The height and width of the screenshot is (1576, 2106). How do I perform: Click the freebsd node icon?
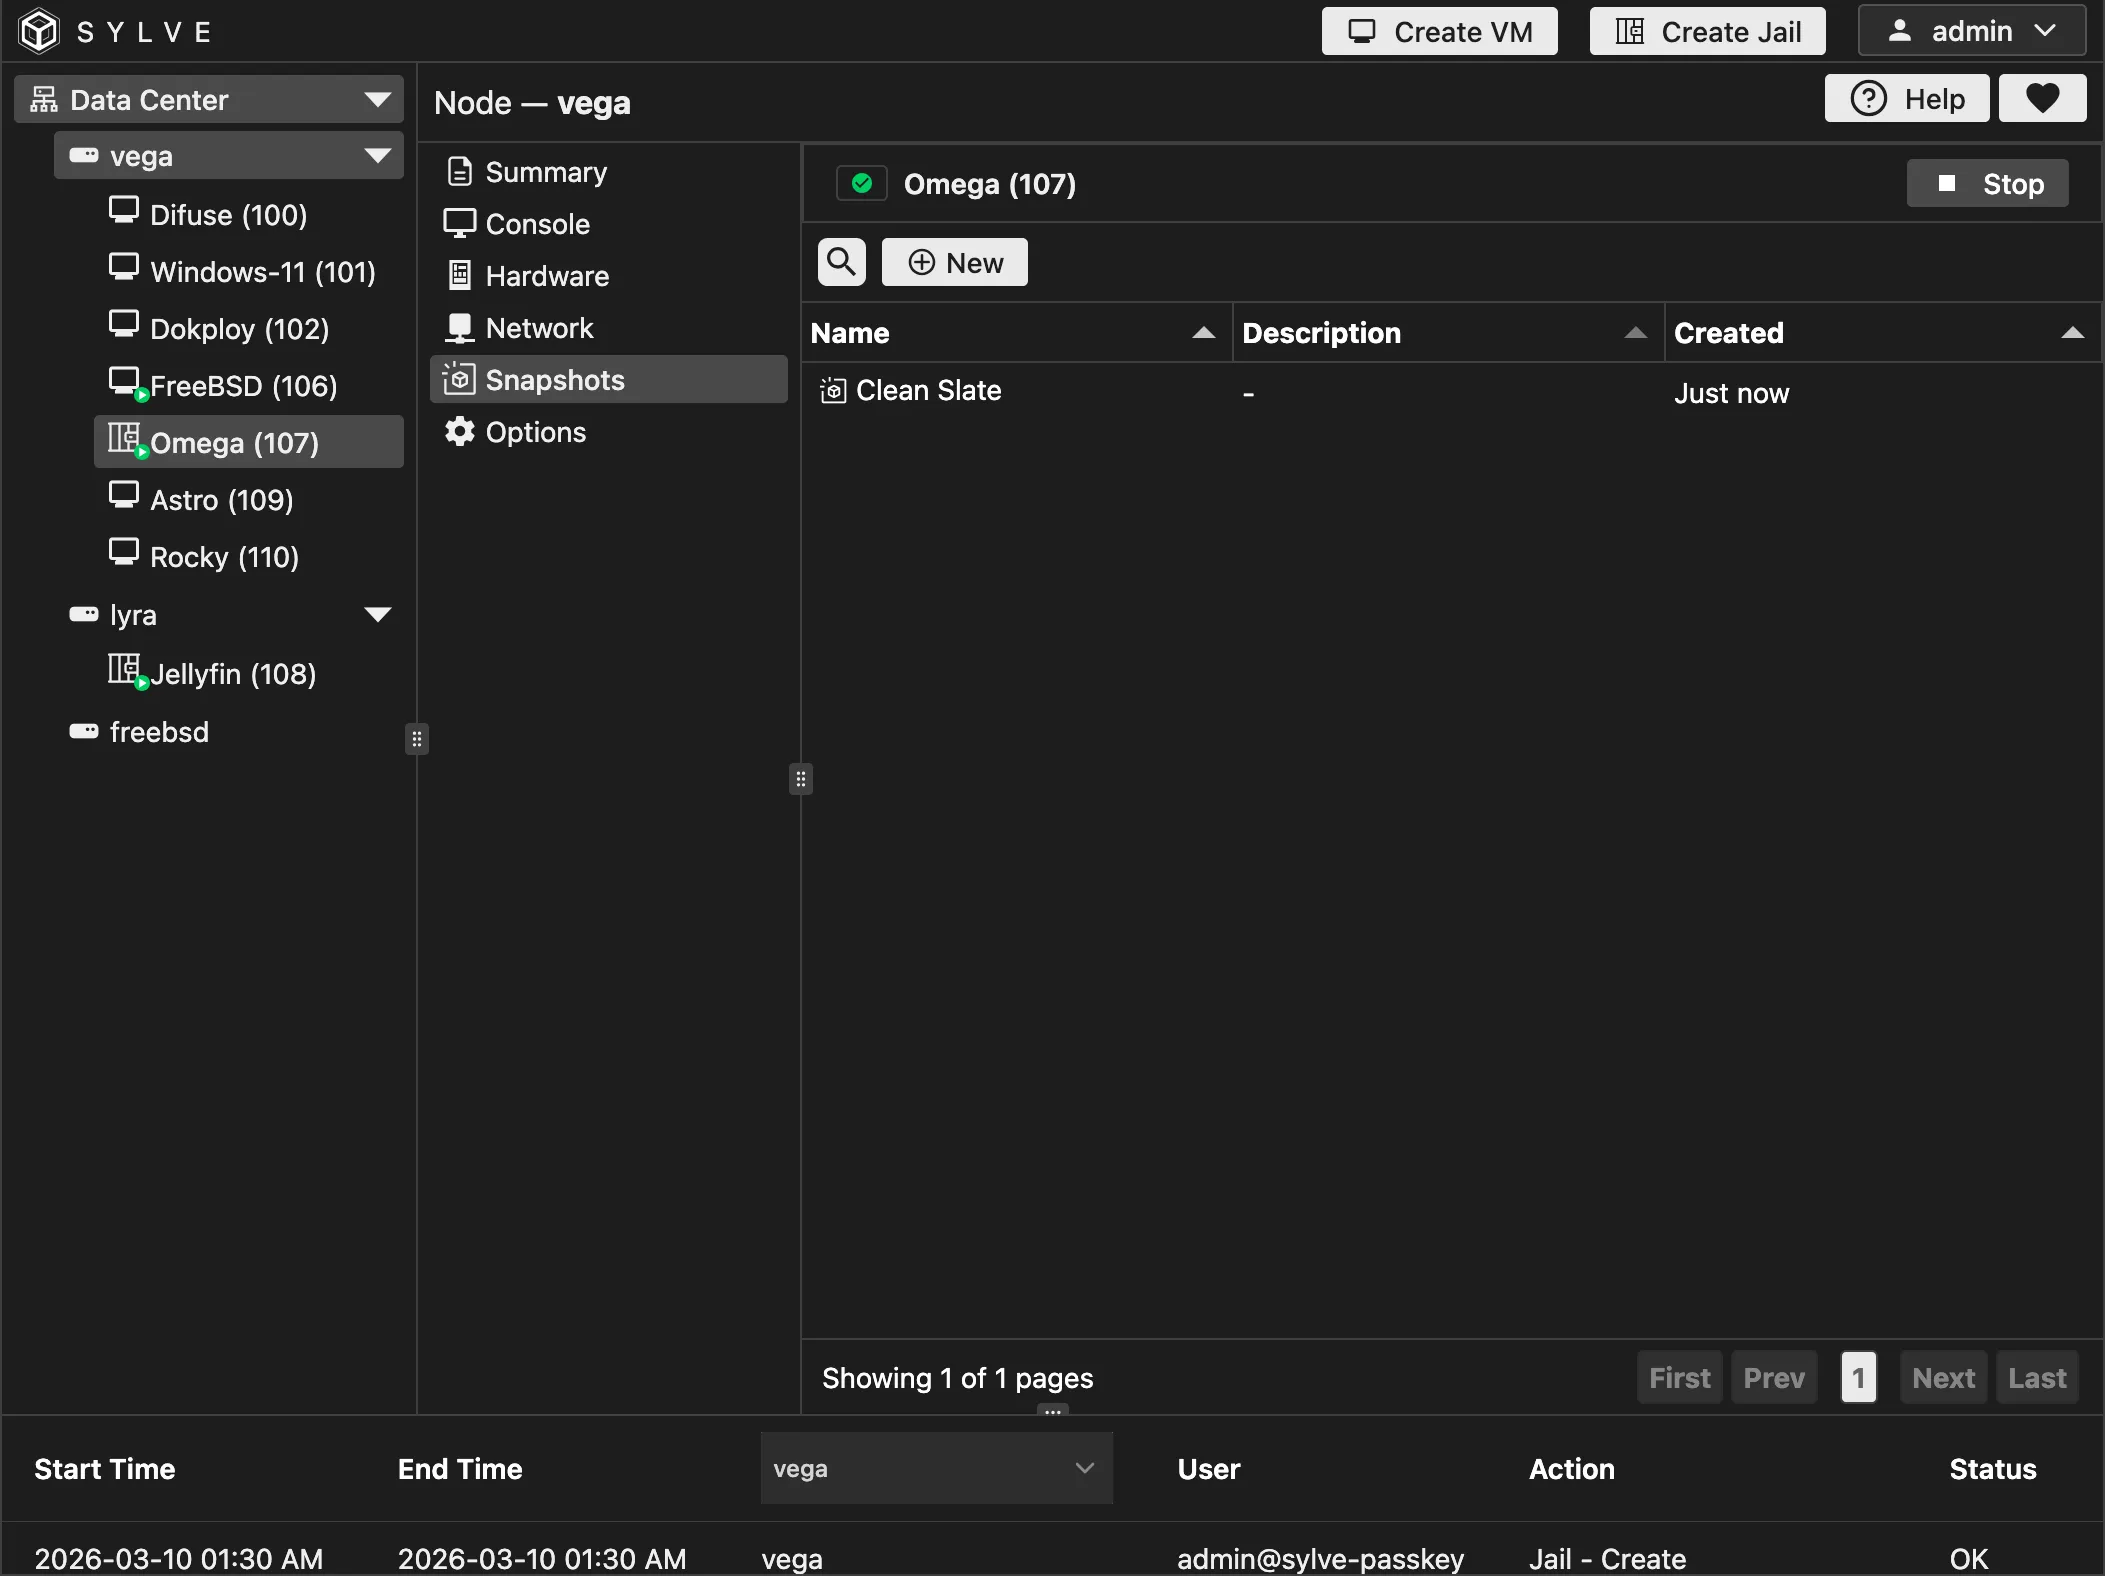(x=84, y=732)
